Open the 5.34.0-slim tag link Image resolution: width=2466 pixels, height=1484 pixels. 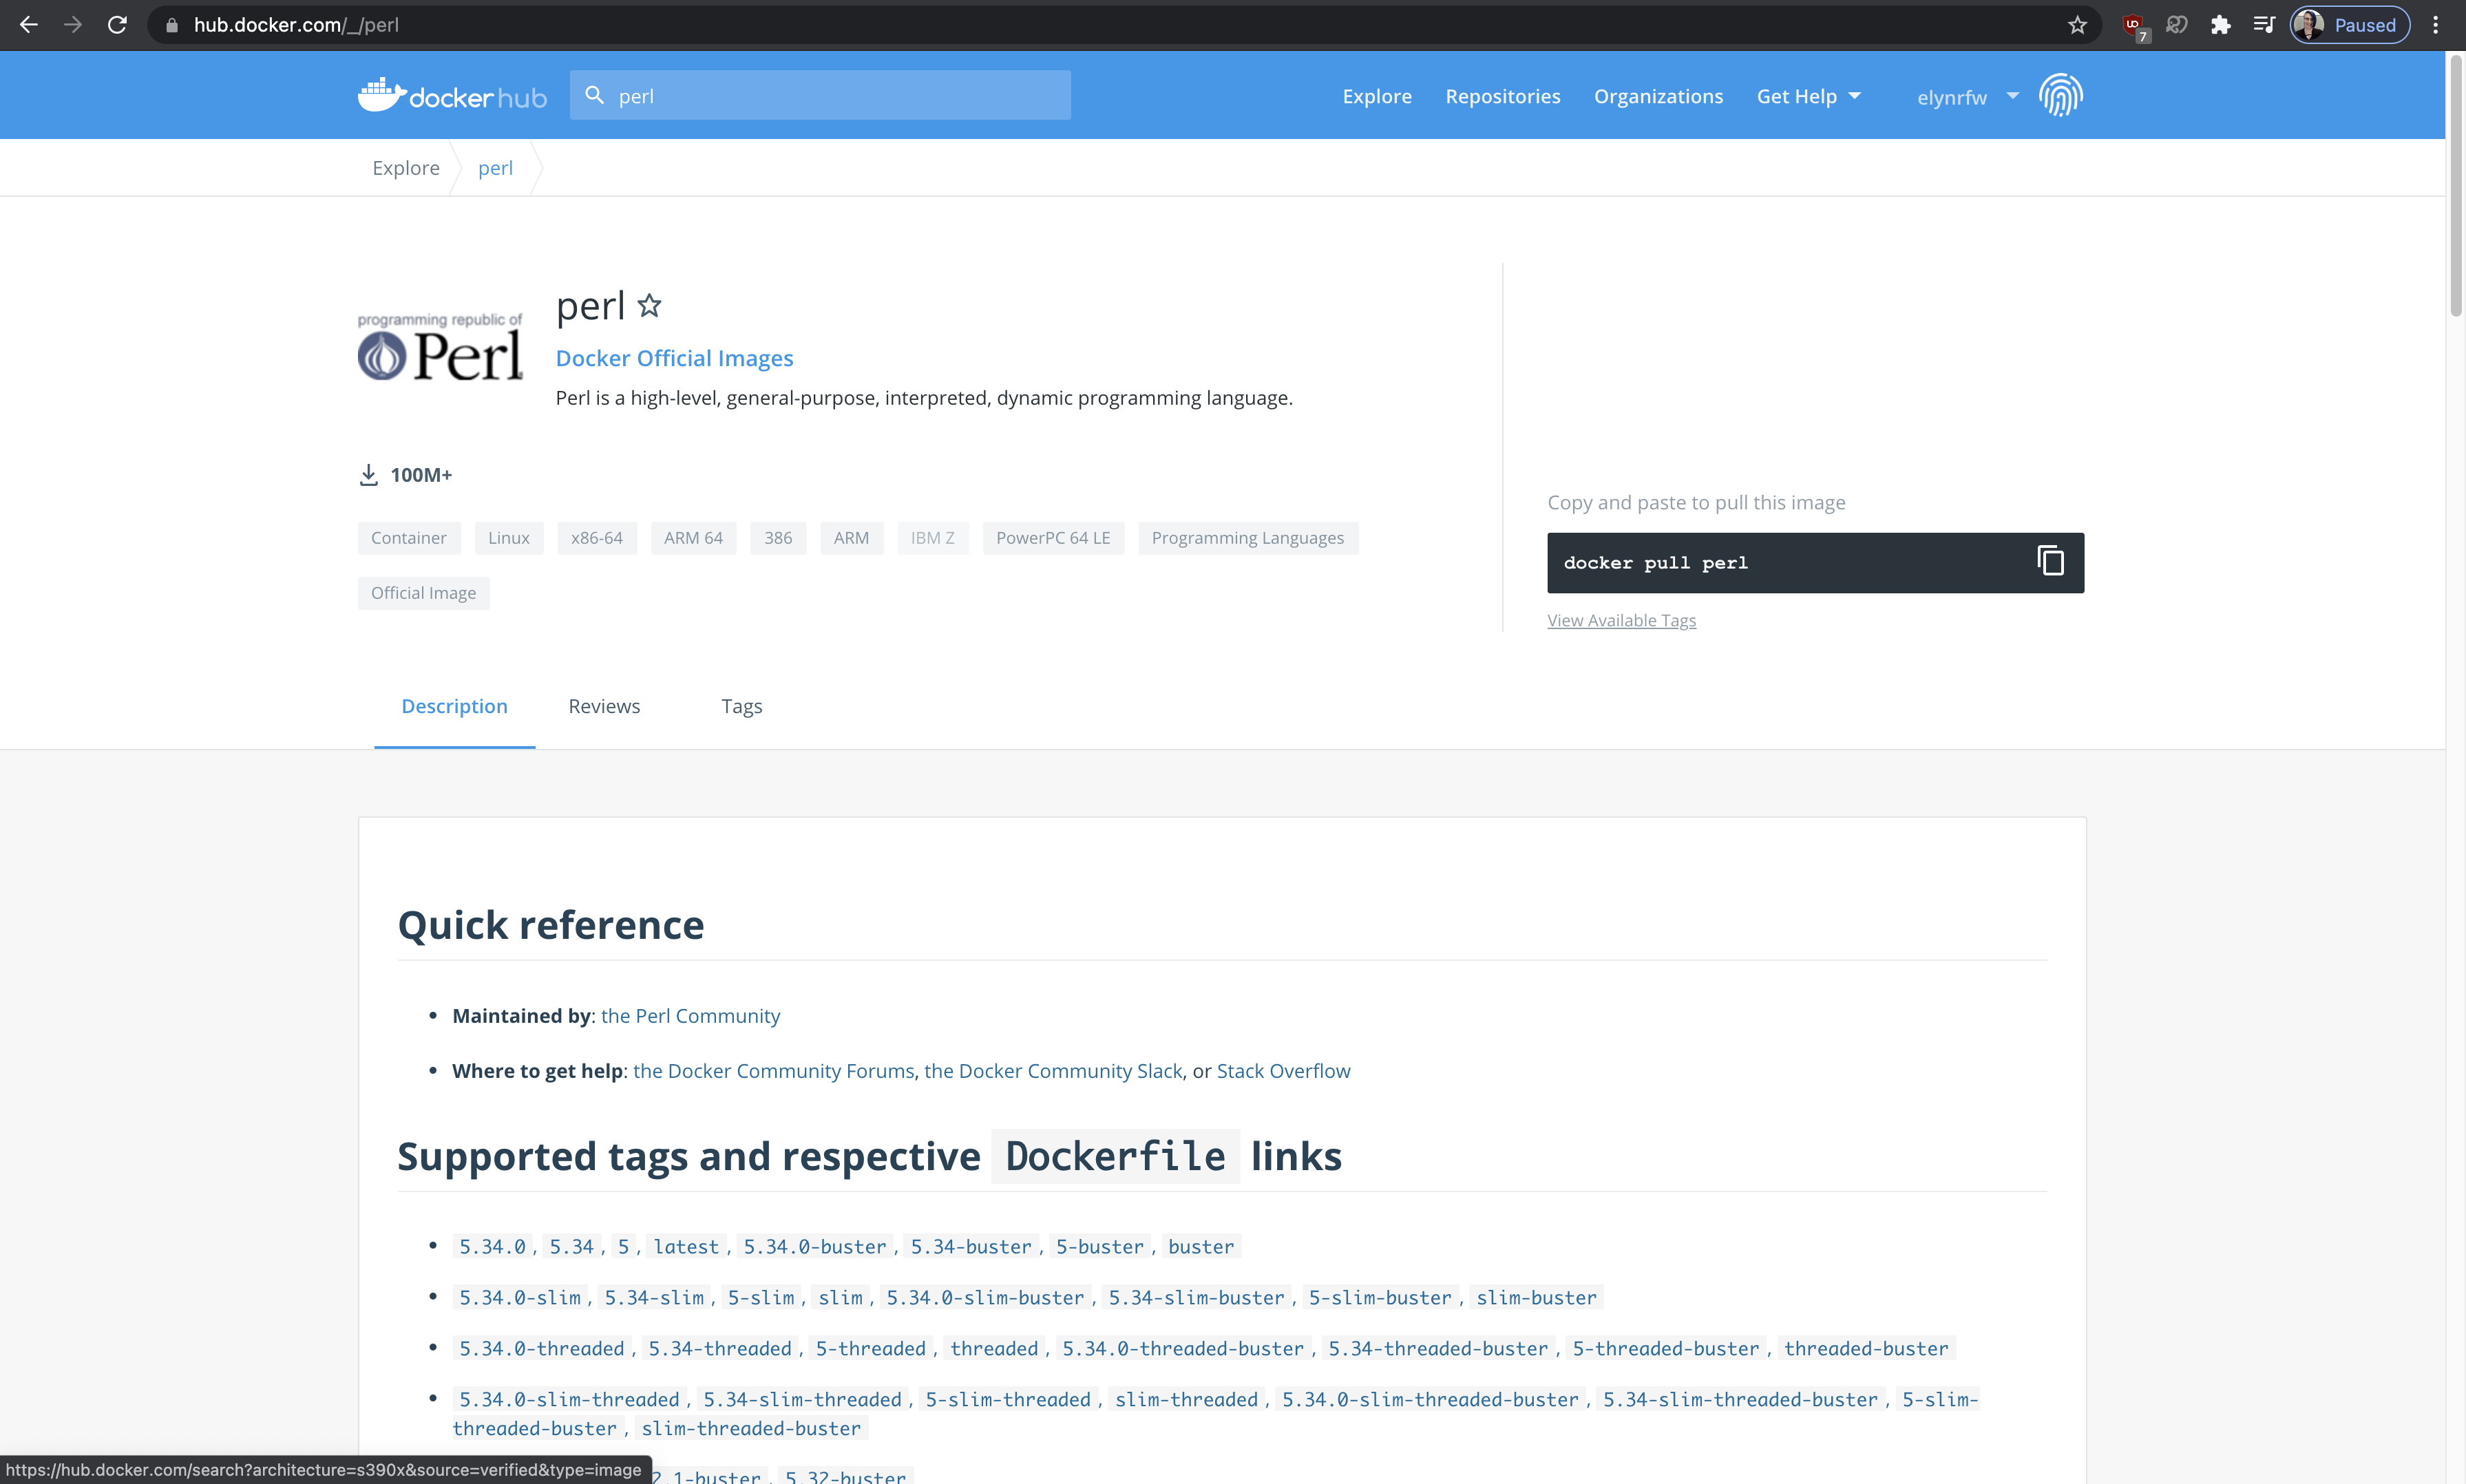(x=520, y=1298)
